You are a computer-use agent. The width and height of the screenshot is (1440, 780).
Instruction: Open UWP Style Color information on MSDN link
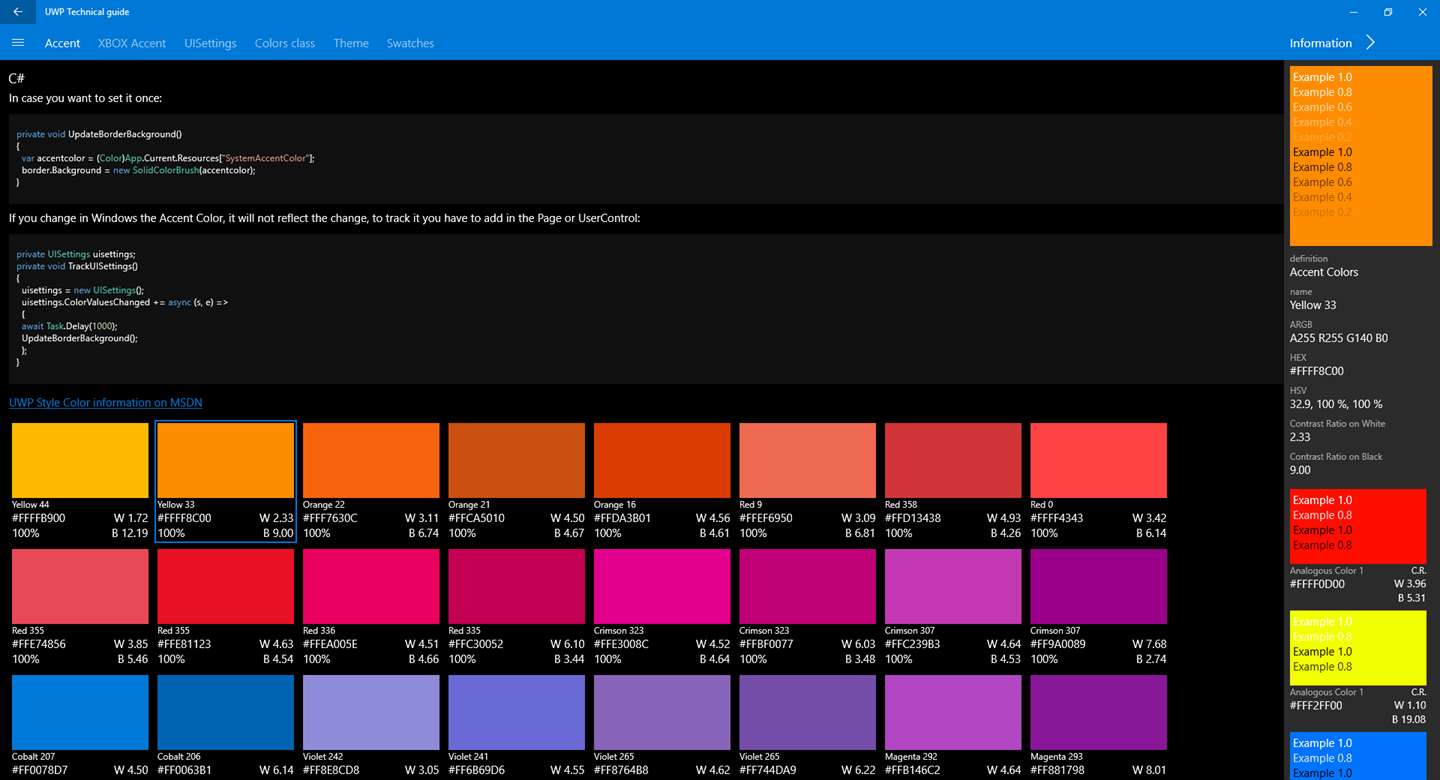click(105, 403)
